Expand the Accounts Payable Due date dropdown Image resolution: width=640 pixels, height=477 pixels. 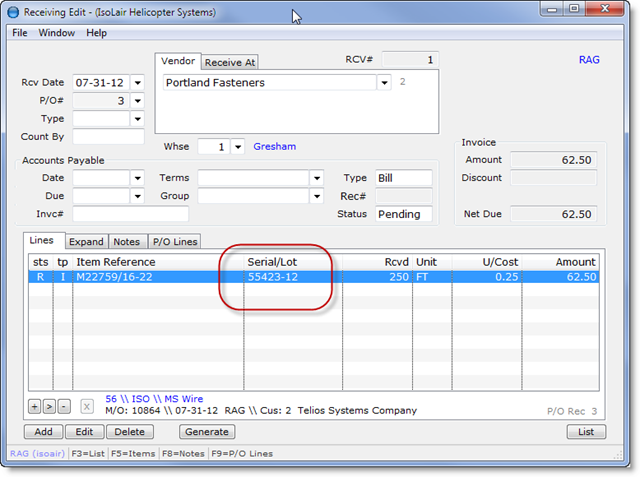point(137,196)
